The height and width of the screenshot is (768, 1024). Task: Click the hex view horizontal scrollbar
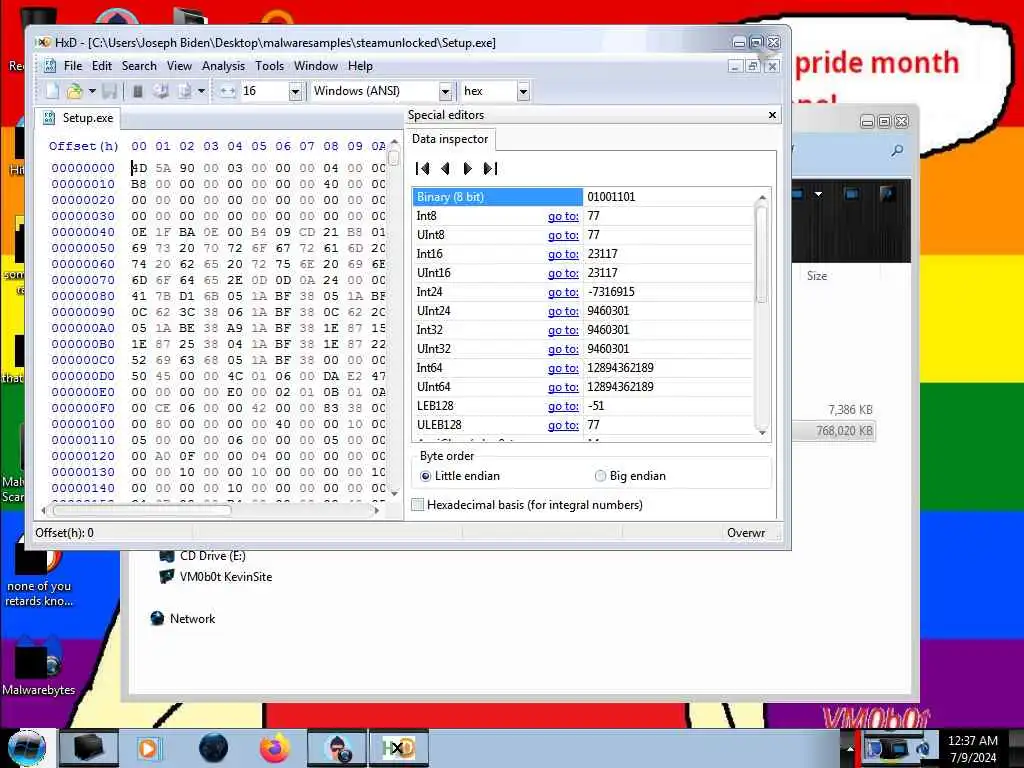click(x=210, y=511)
